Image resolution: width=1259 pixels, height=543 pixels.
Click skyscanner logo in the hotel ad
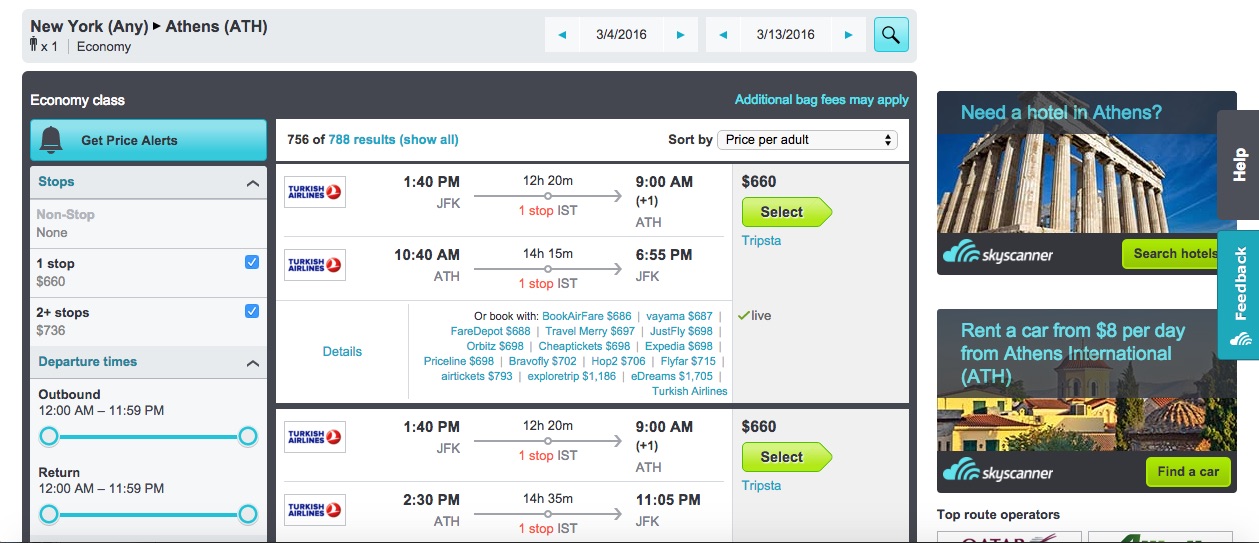coord(998,254)
